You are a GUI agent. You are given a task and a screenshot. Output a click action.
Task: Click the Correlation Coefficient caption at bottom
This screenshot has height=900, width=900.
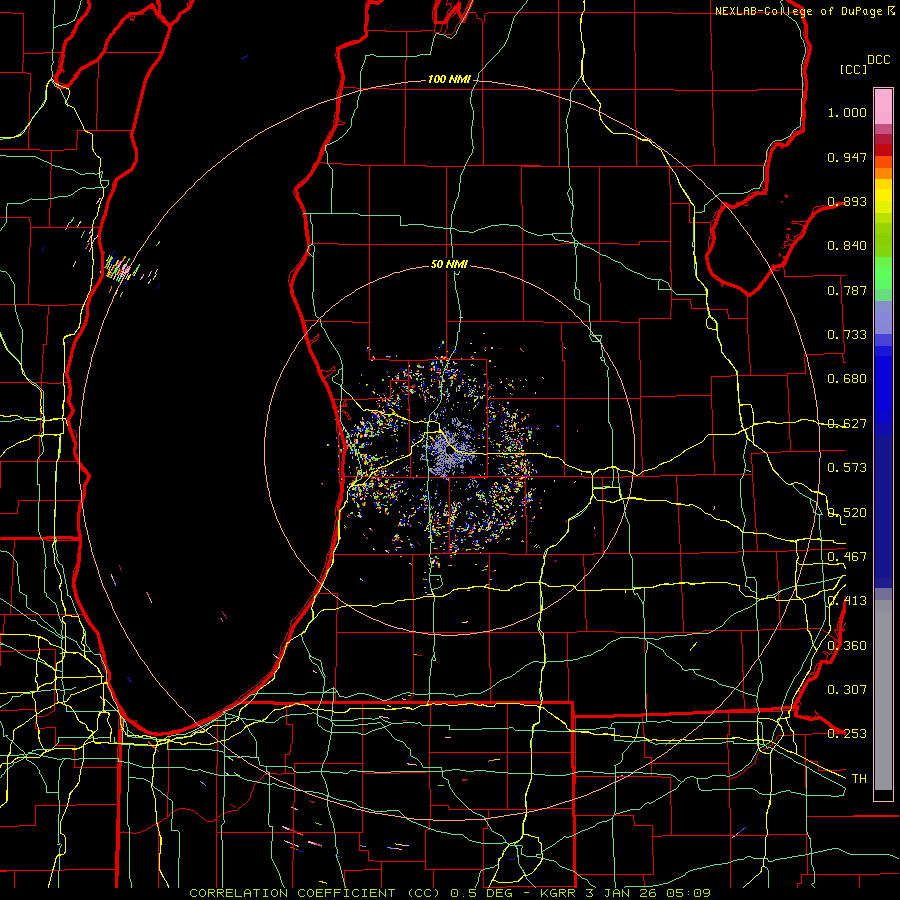point(450,893)
